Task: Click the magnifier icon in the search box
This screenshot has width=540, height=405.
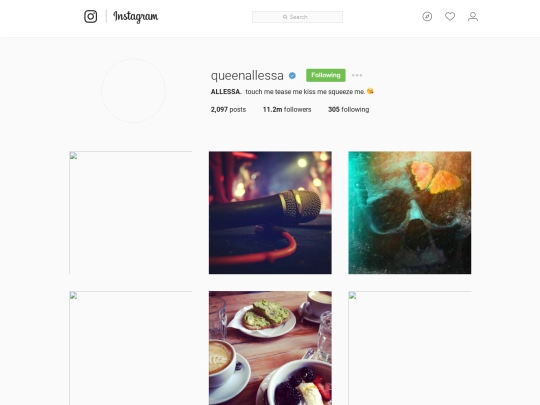Action: coord(285,17)
